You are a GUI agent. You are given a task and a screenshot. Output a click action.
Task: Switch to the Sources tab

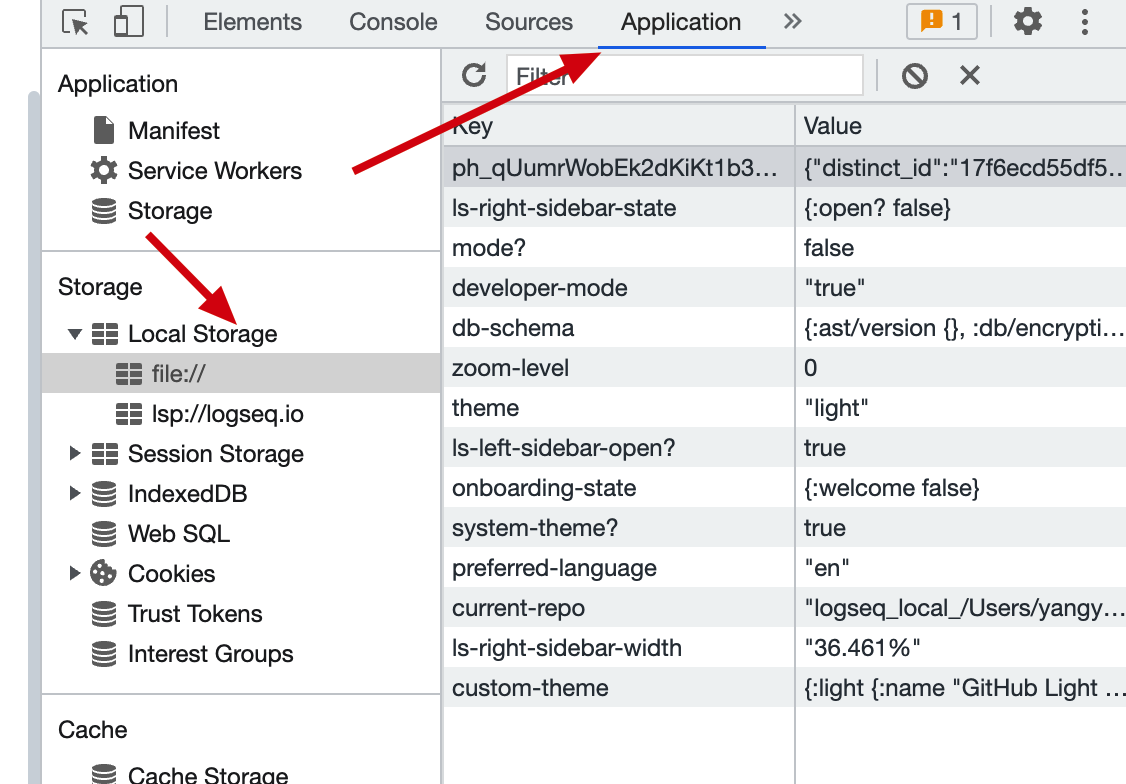click(x=528, y=22)
